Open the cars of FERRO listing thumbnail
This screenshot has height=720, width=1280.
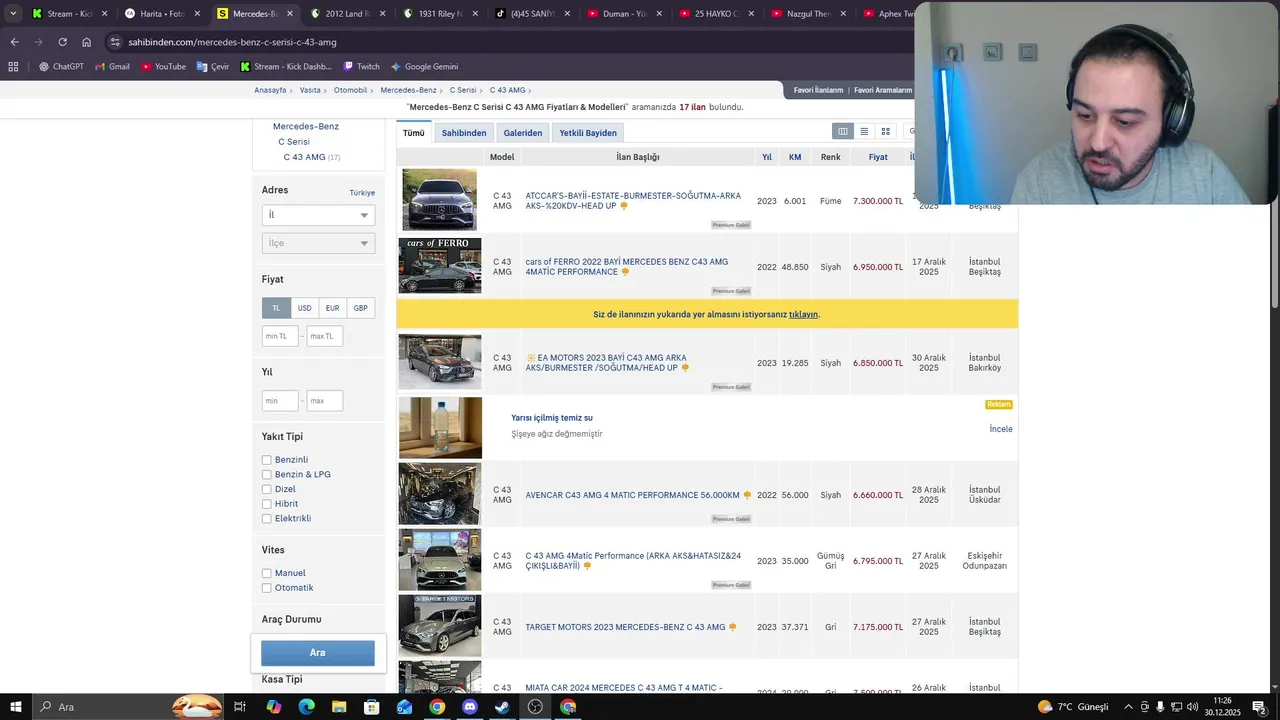pos(440,266)
